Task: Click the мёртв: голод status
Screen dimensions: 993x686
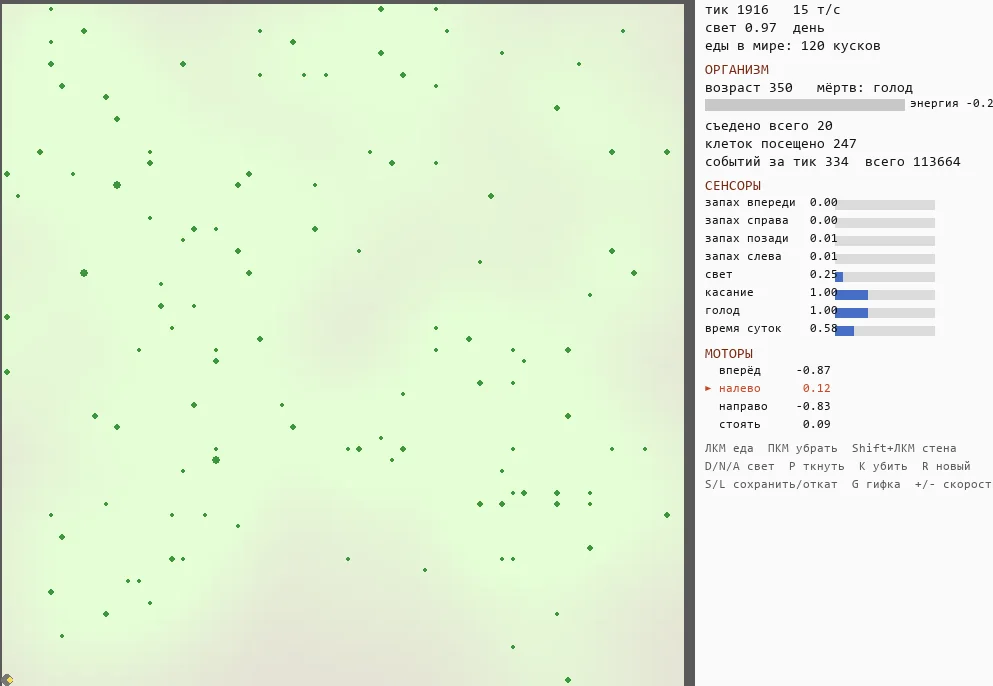Action: coord(864,88)
